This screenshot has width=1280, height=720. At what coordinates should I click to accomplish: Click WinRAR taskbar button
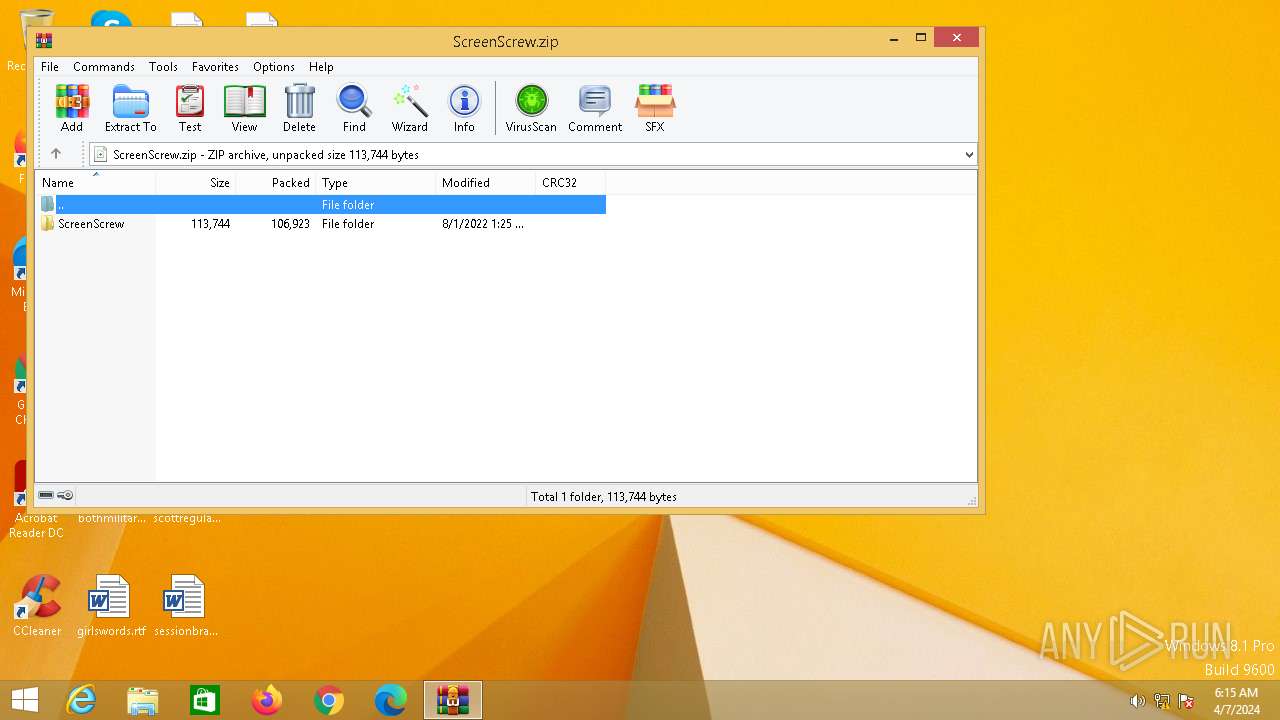(x=453, y=700)
